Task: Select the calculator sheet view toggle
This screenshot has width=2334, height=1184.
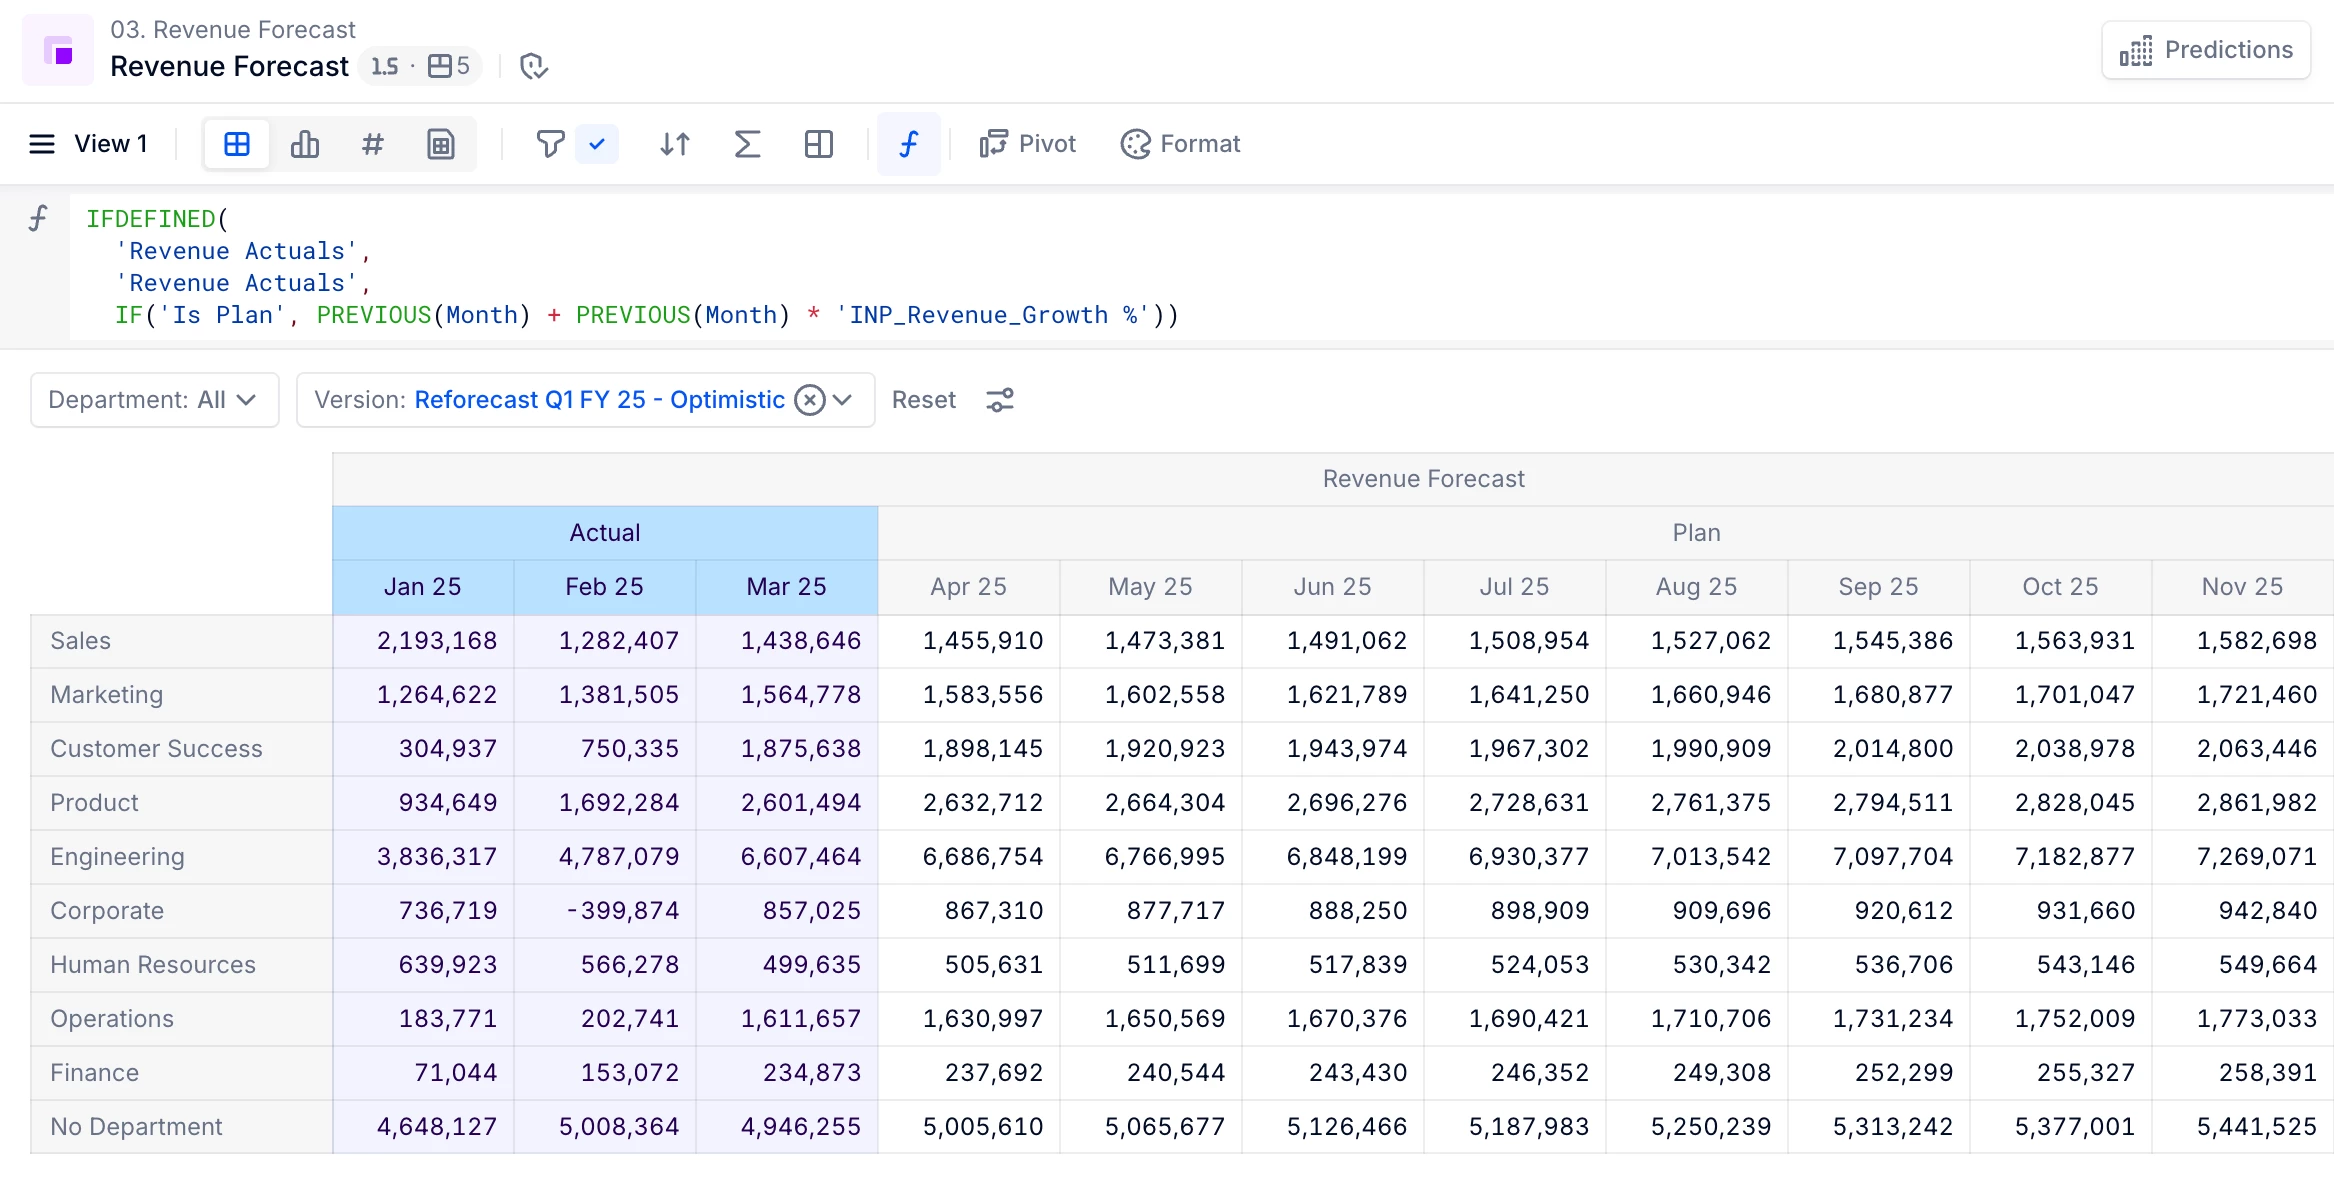Action: [441, 144]
